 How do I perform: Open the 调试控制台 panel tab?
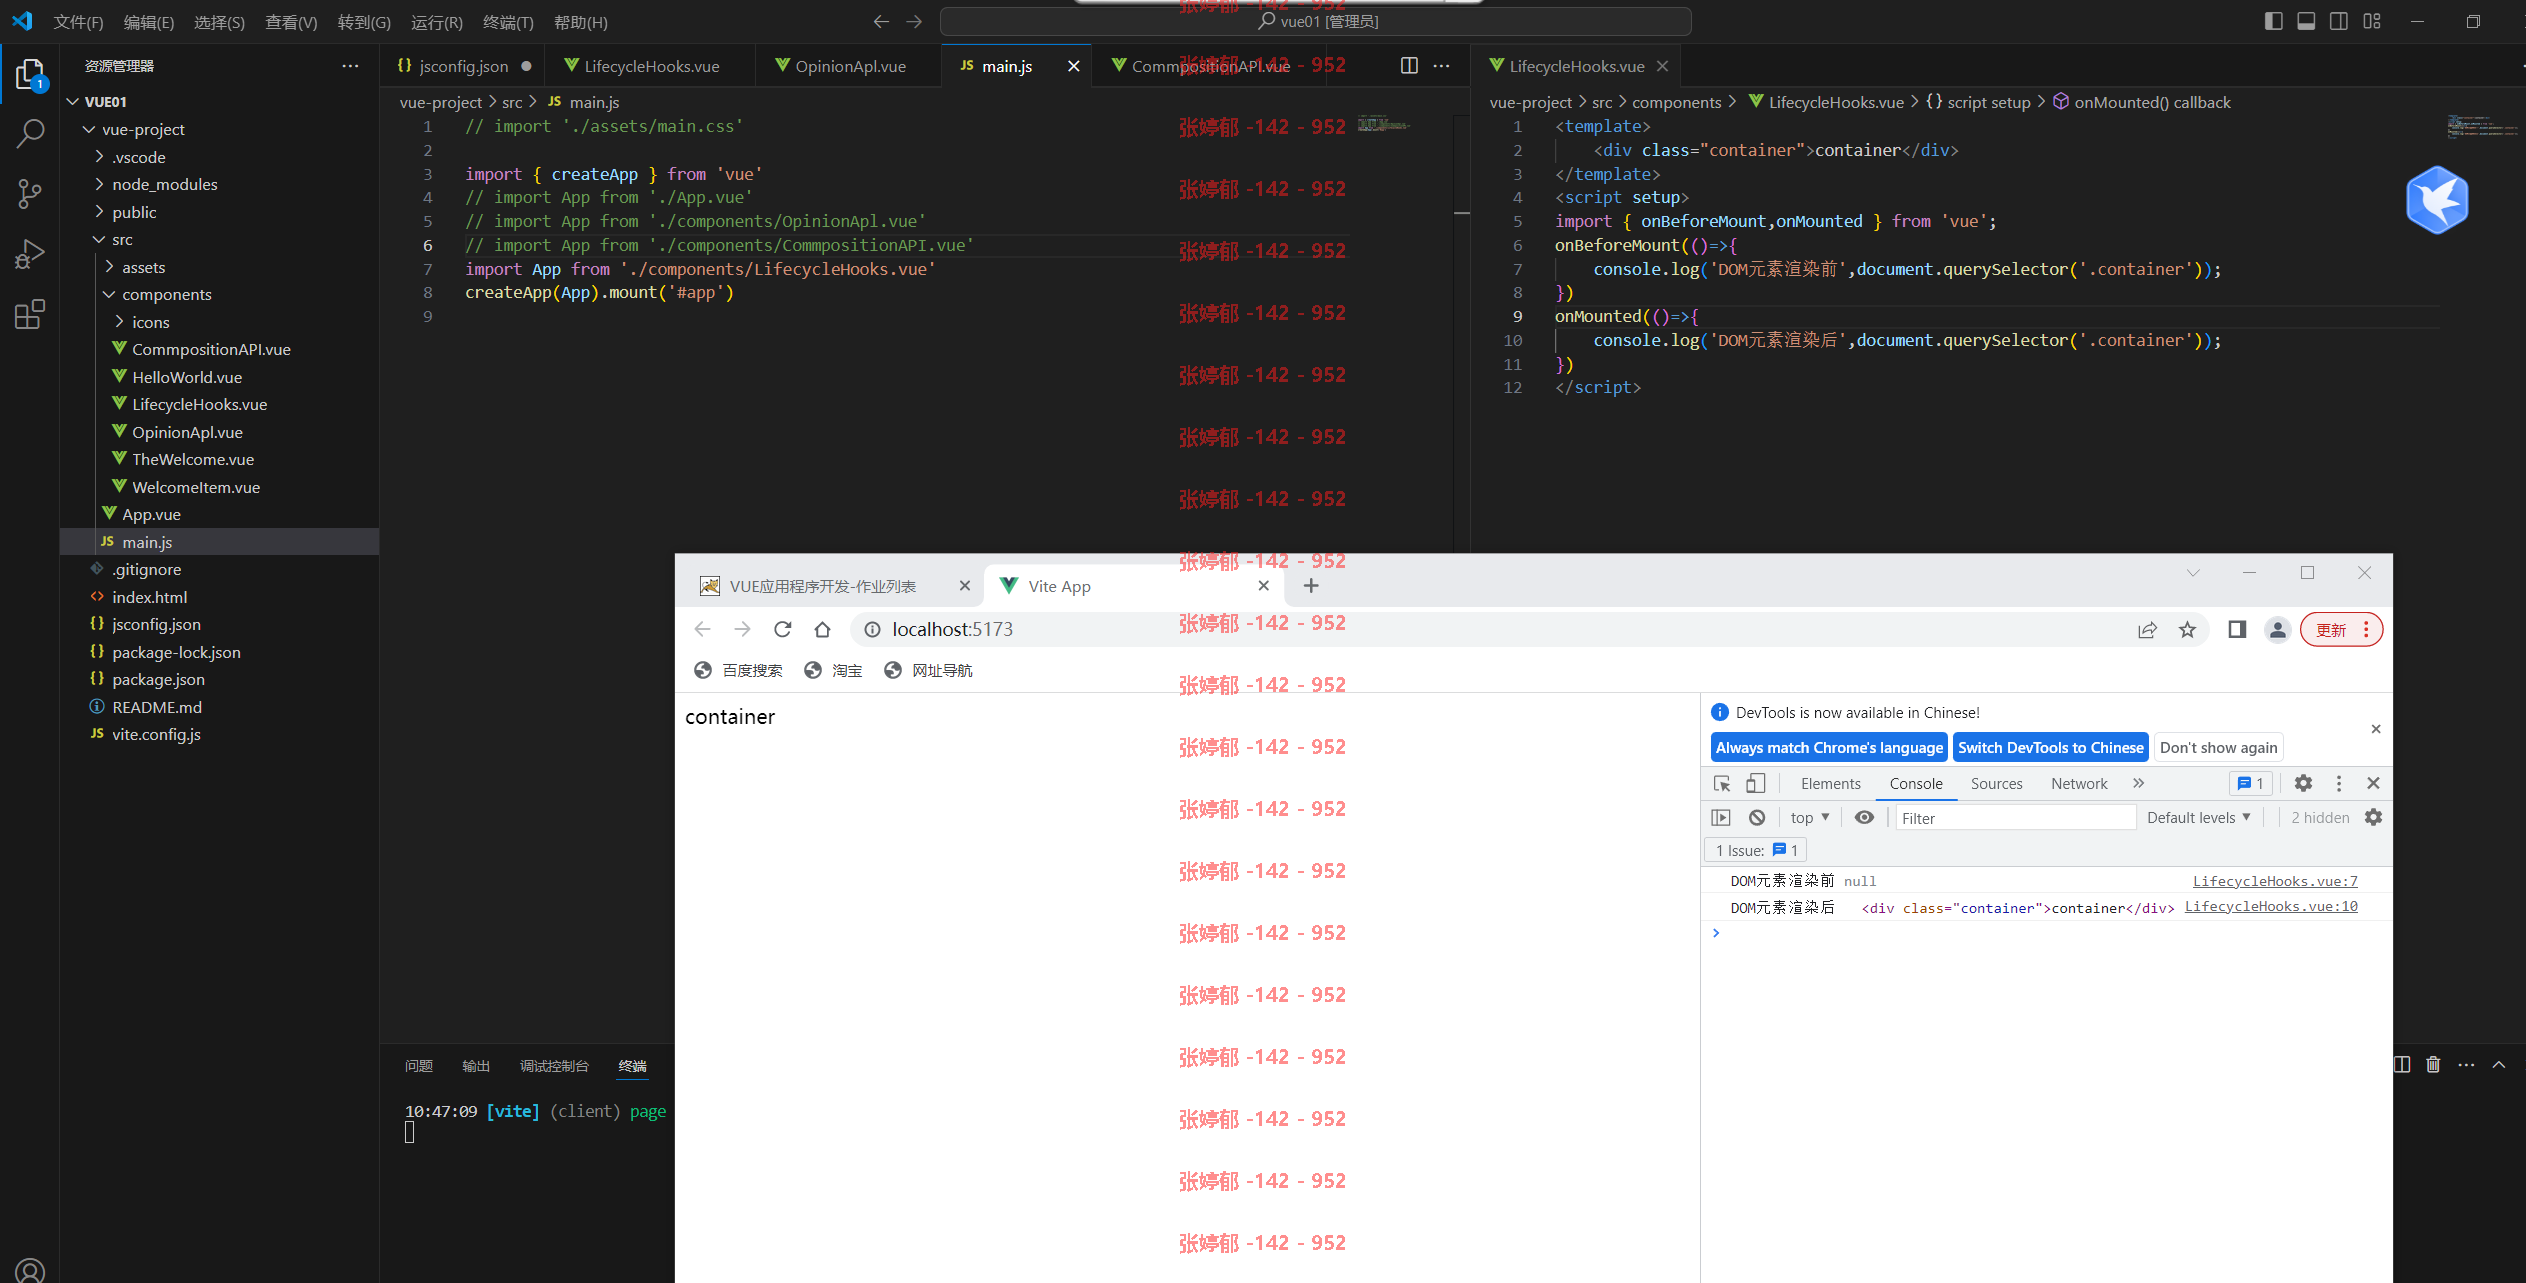(x=554, y=1066)
